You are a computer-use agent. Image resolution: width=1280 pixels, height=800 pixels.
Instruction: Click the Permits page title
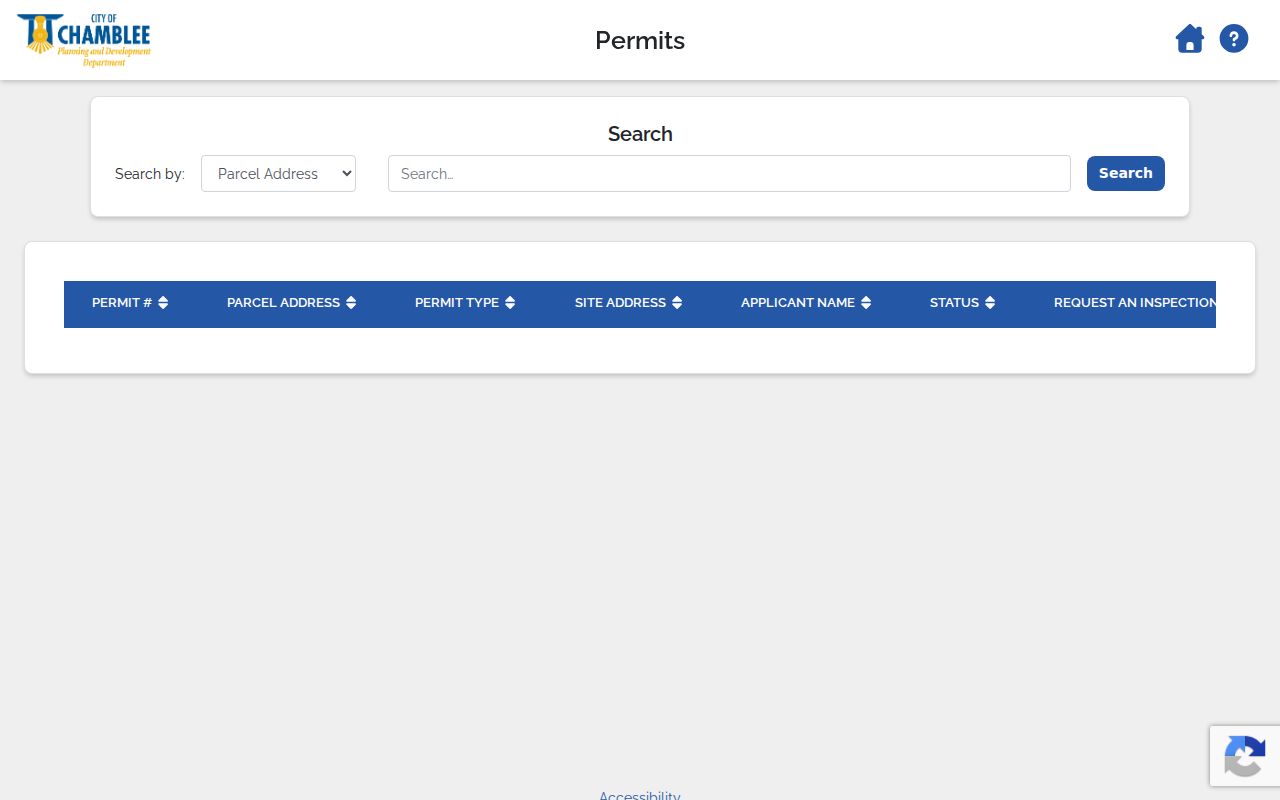[x=640, y=40]
